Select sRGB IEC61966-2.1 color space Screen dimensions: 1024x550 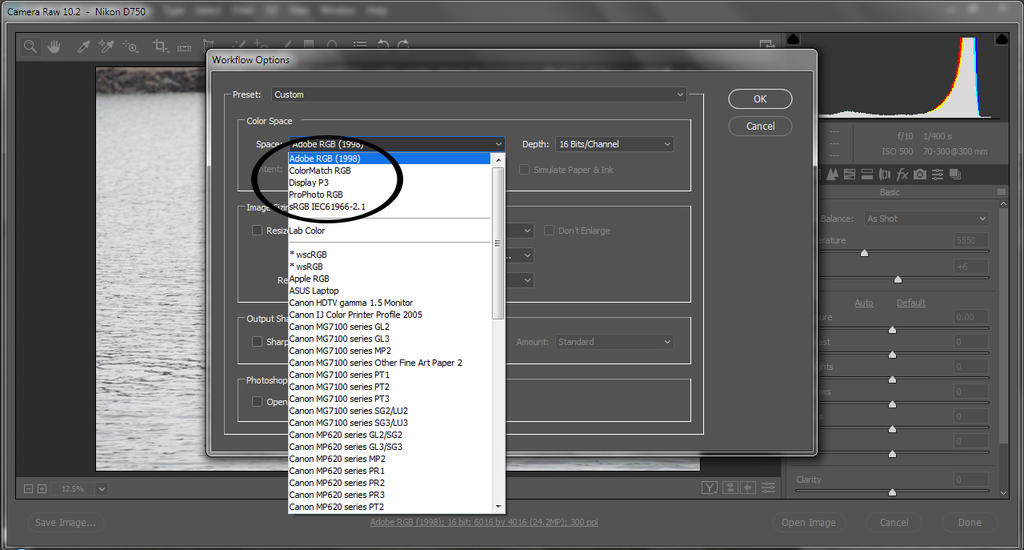(327, 207)
